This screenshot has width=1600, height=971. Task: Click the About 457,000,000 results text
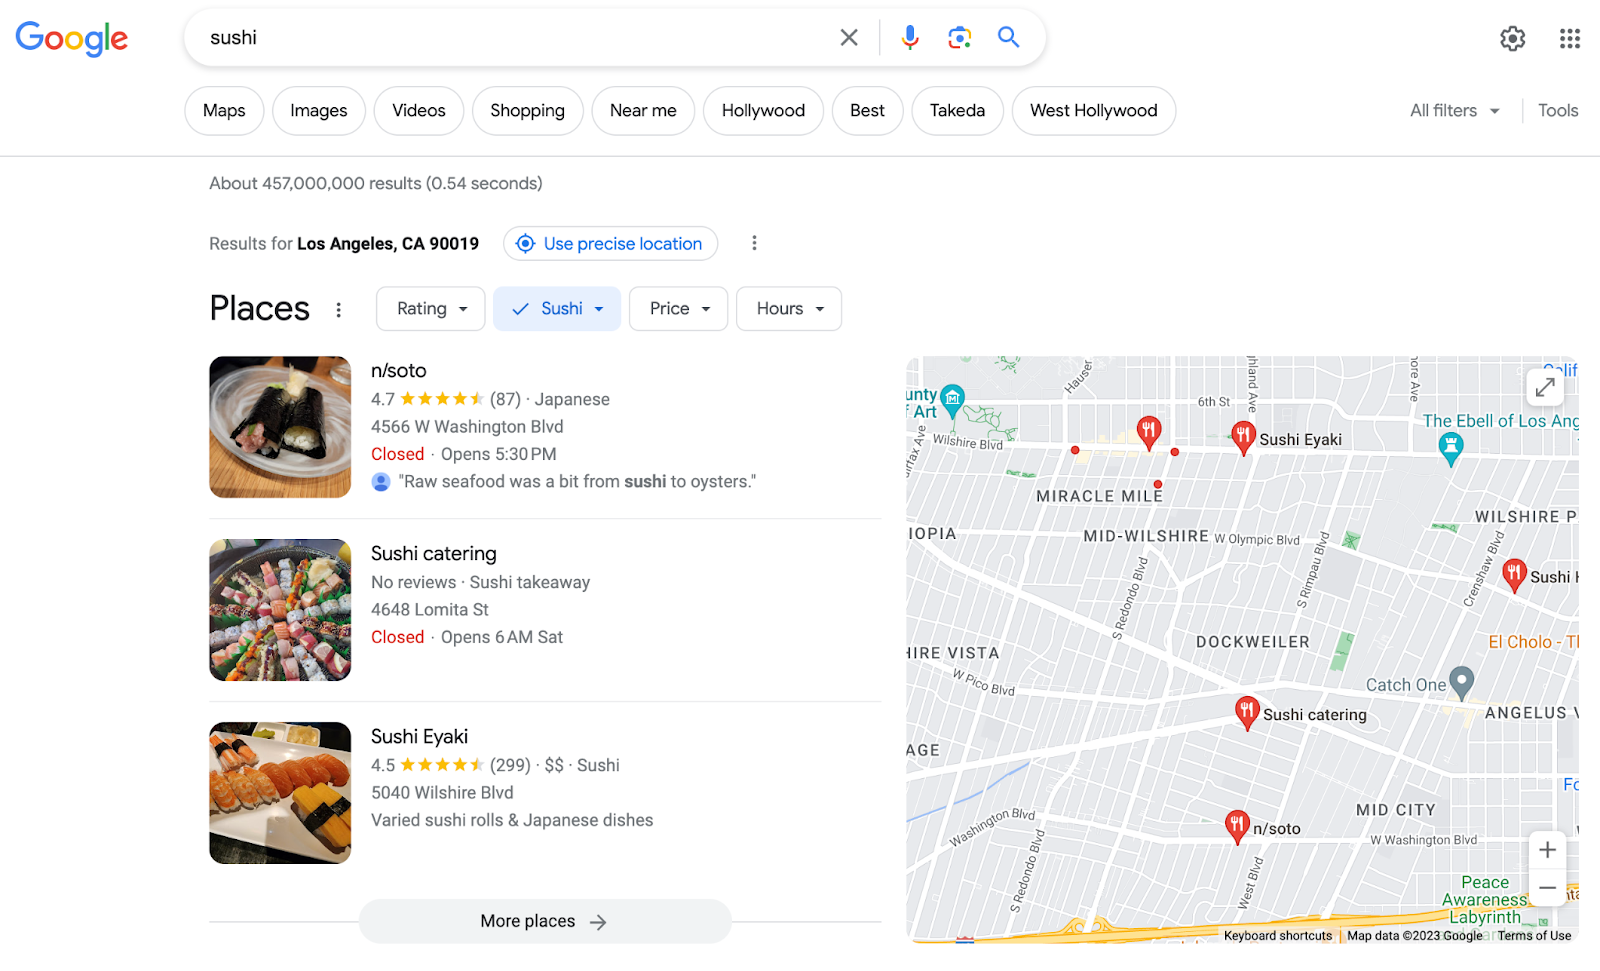point(376,184)
